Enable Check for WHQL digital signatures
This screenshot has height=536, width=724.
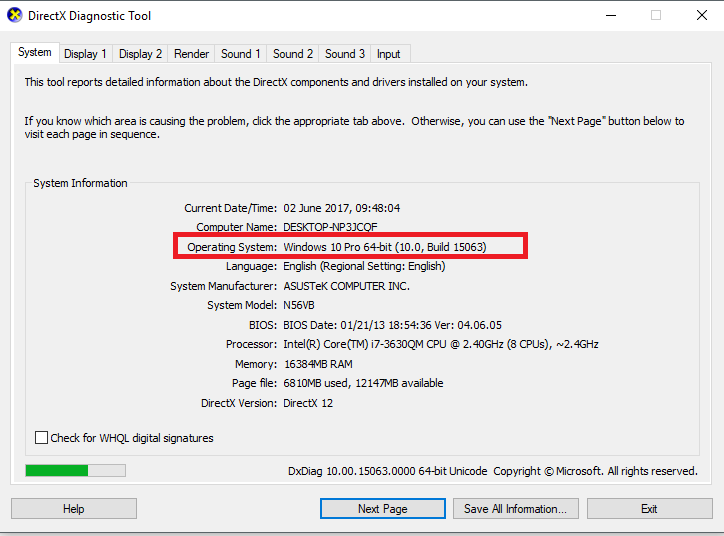42,438
